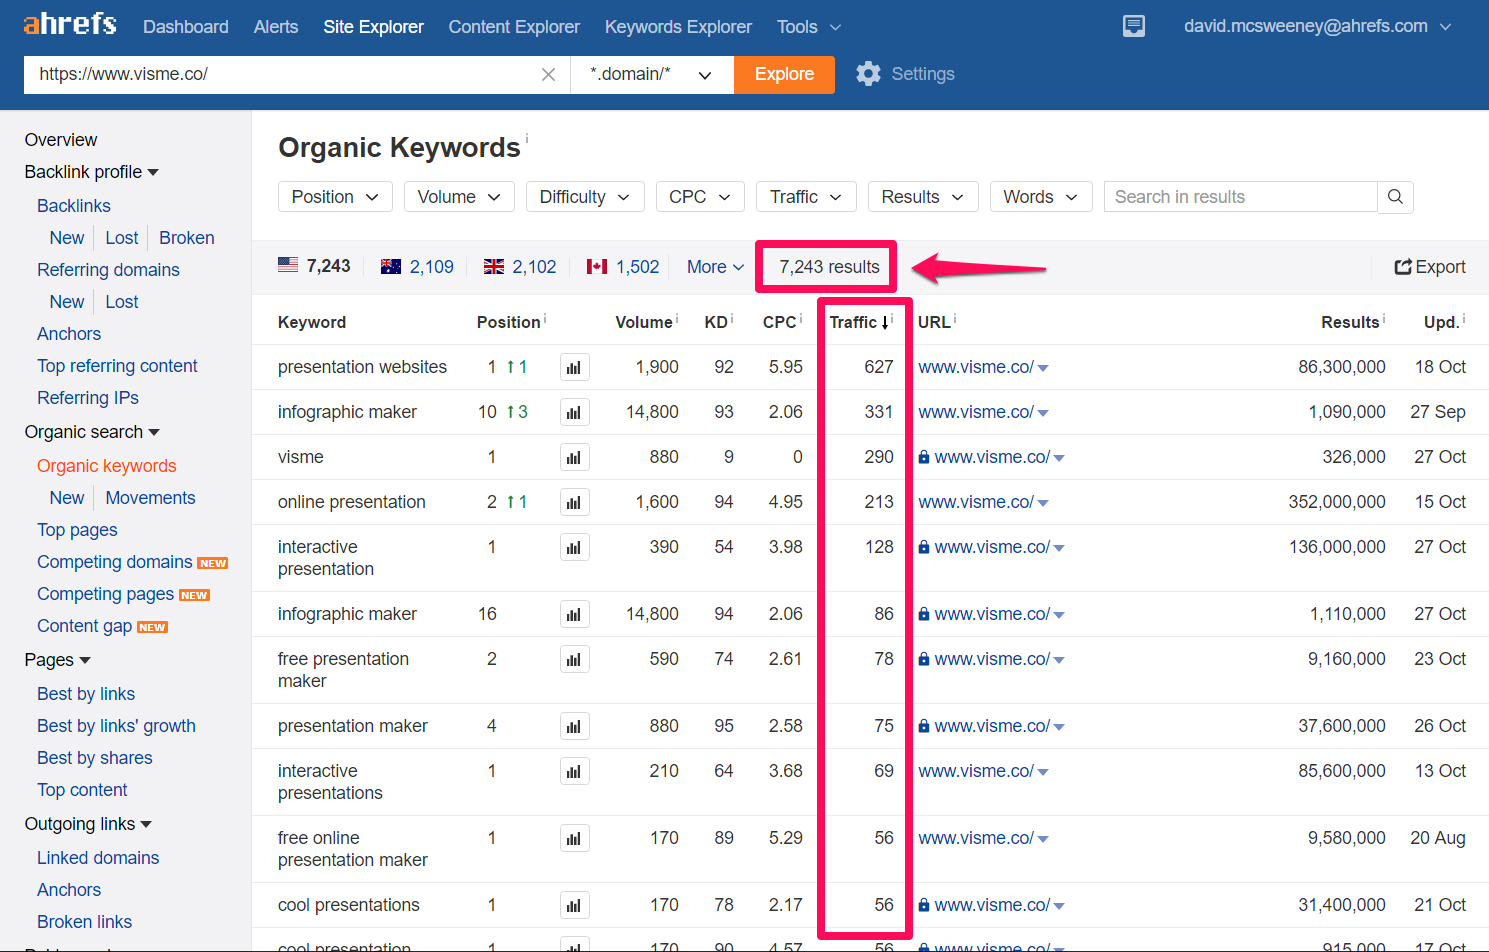Open Competing domains sidebar link
The image size is (1489, 952).
point(115,562)
